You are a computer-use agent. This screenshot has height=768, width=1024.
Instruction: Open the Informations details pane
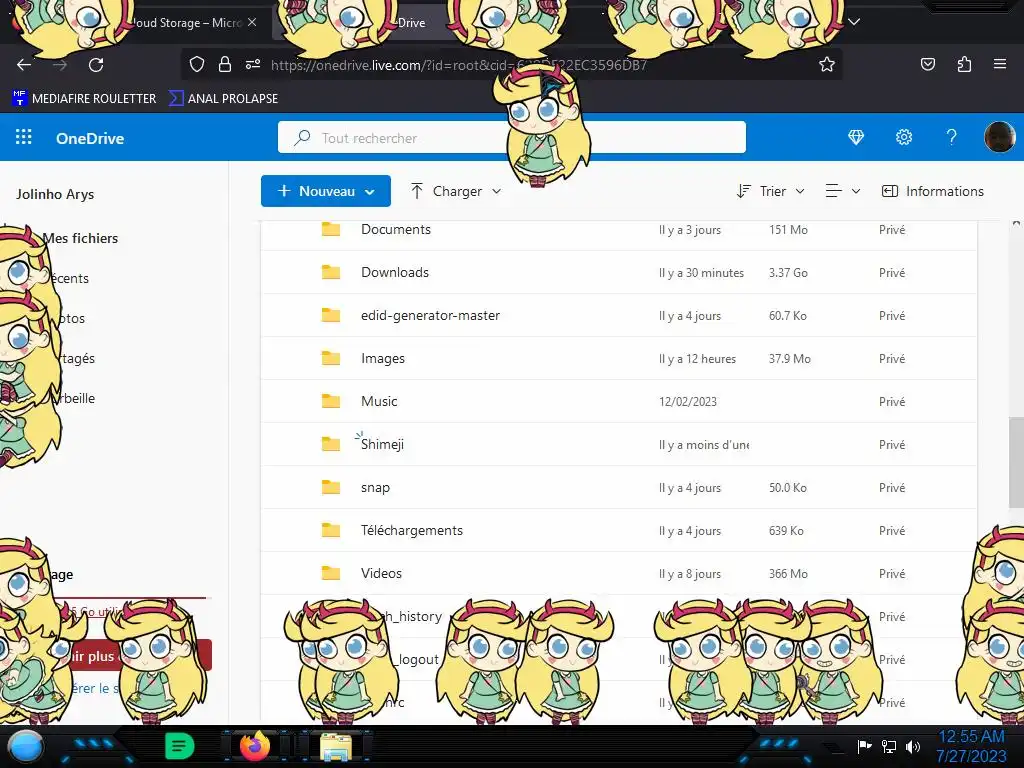[x=933, y=191]
